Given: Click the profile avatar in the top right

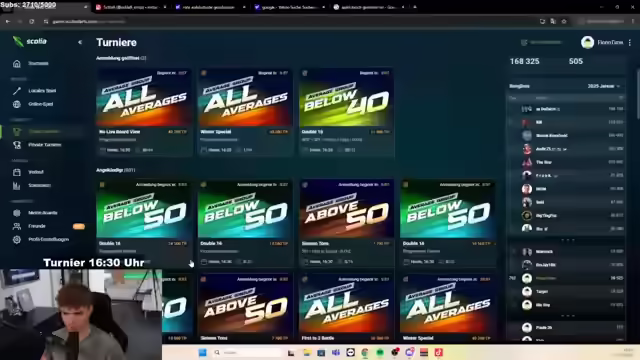Looking at the screenshot, I should tap(587, 42).
